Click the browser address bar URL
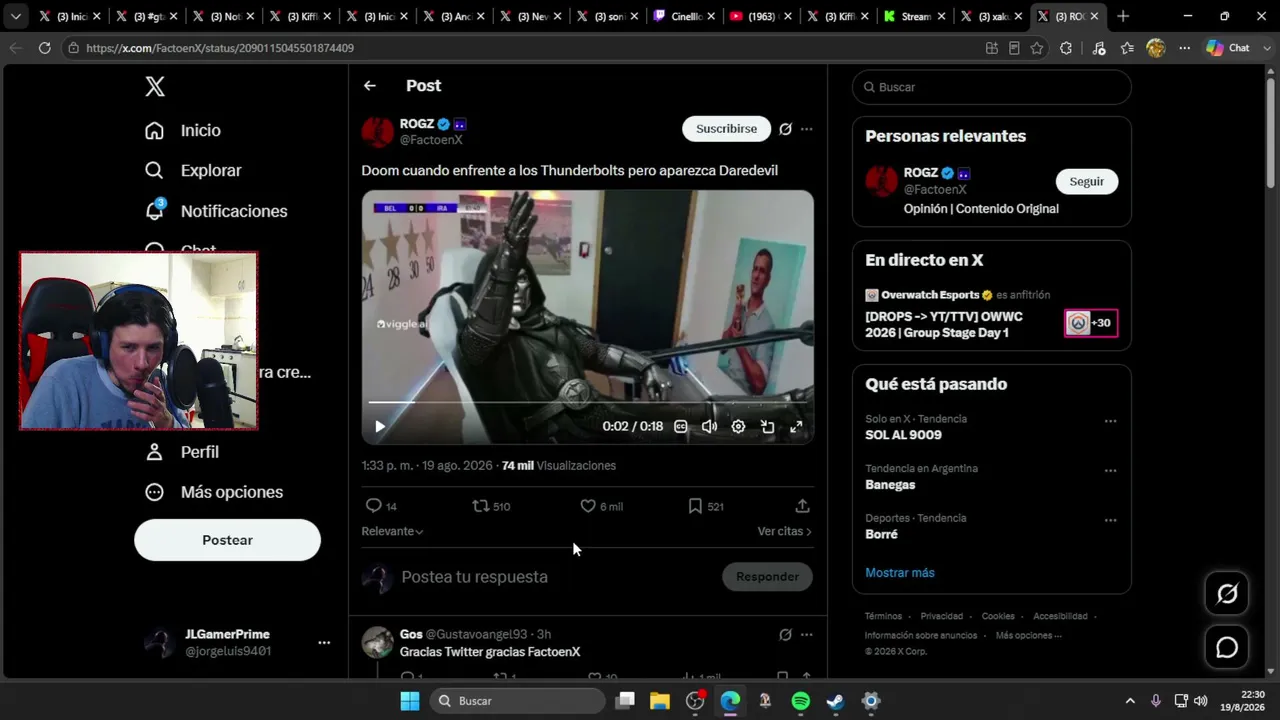 click(220, 48)
